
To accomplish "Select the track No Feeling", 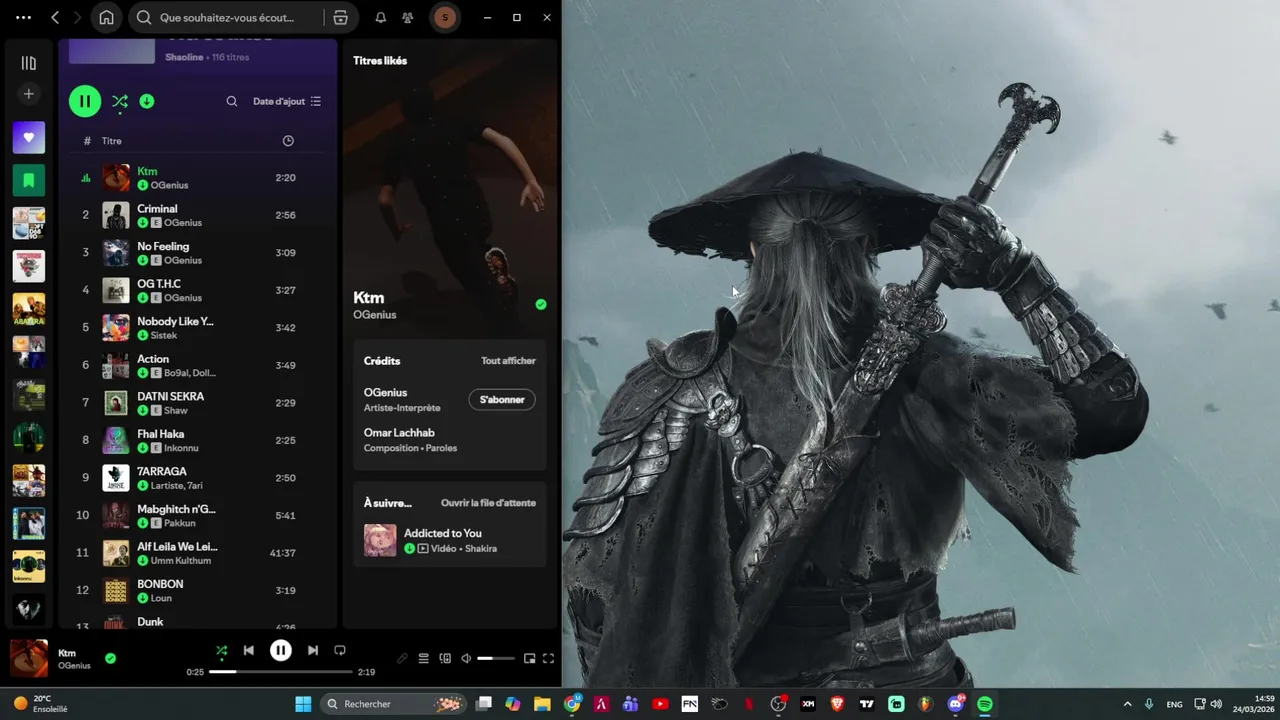I will coord(198,253).
